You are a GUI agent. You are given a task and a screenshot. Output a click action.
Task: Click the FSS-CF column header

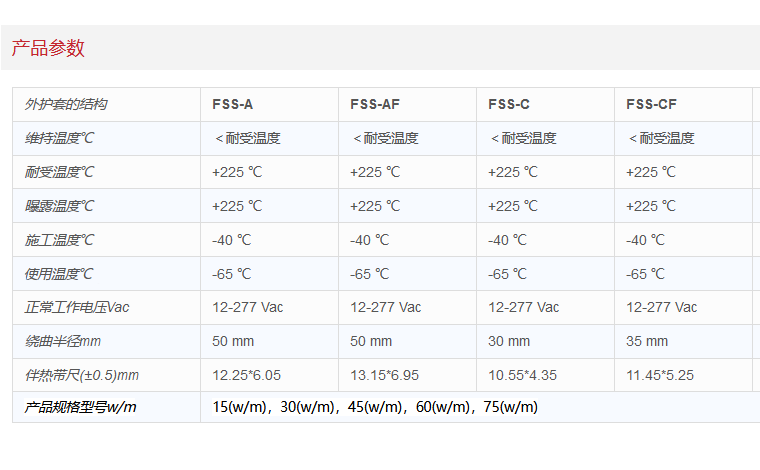652,104
